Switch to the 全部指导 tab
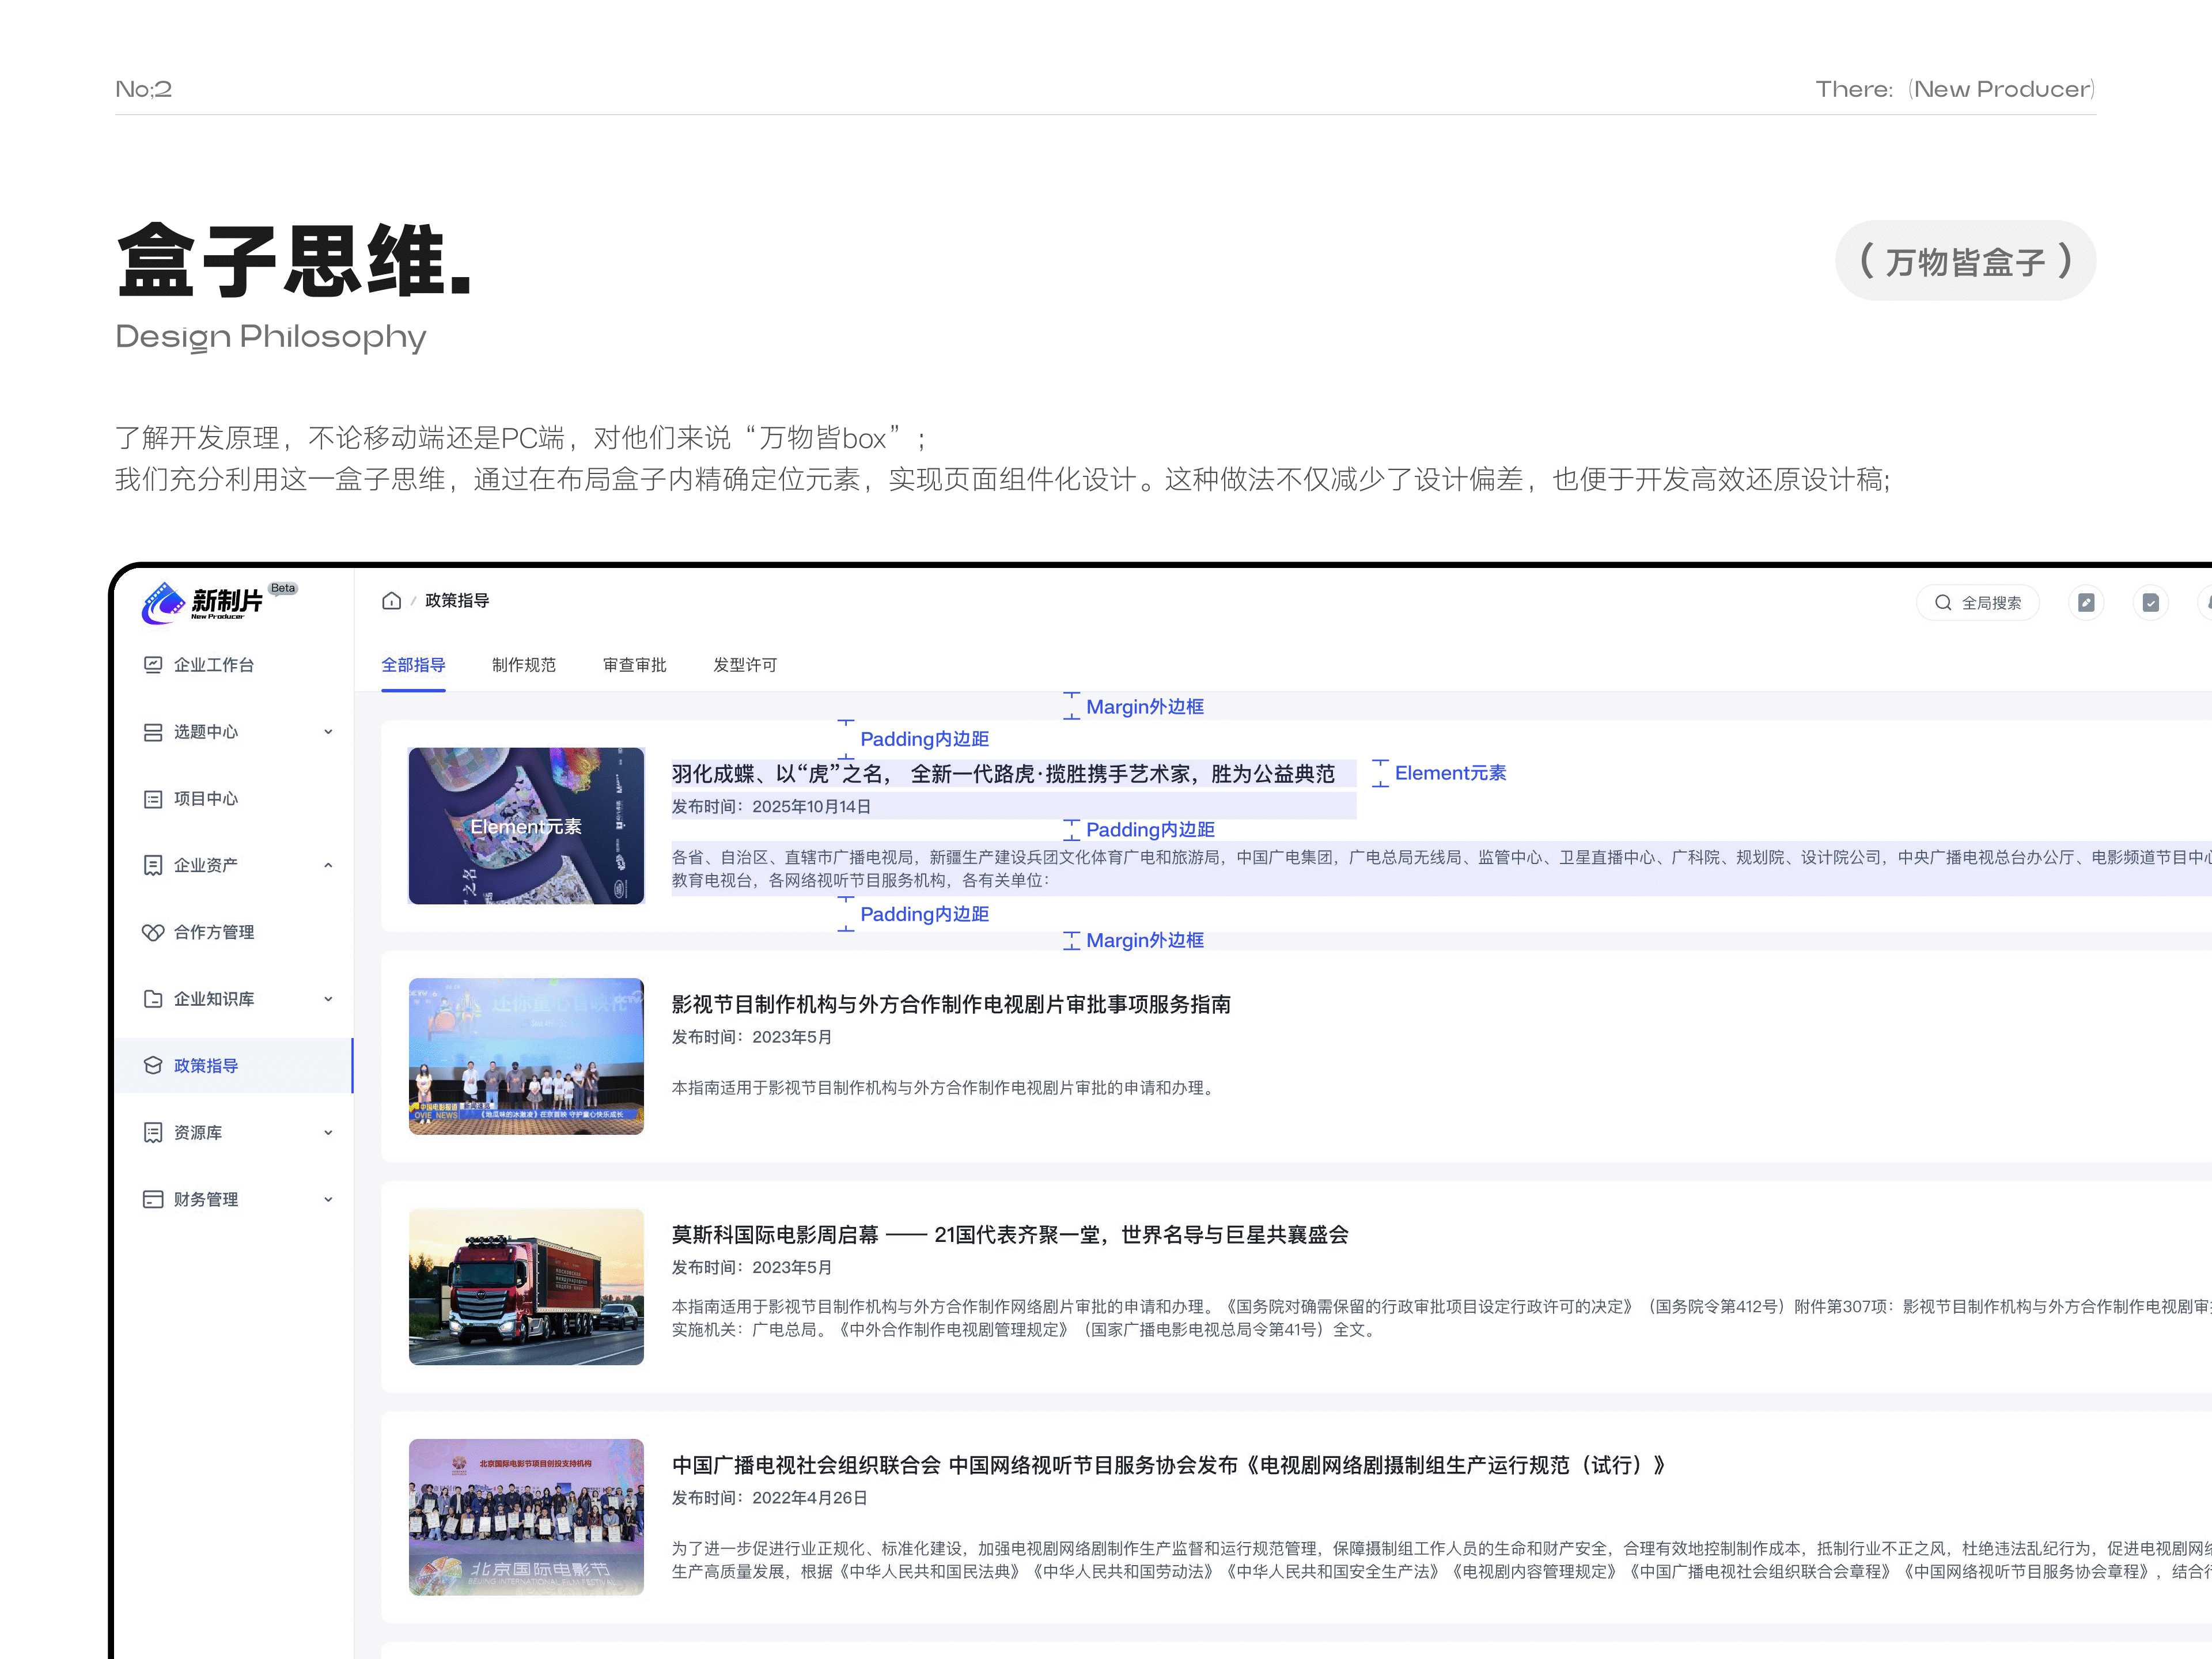2212x1659 pixels. pos(413,665)
